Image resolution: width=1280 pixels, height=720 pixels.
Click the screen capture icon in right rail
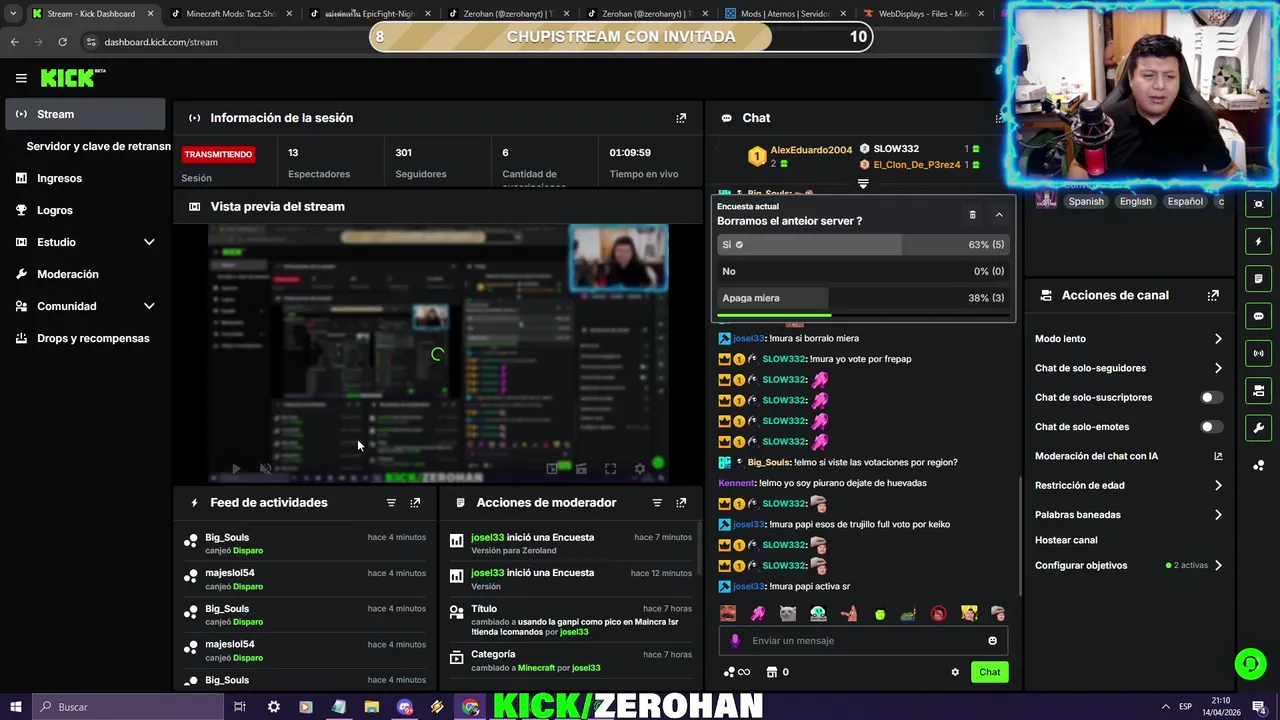[x=1259, y=204]
